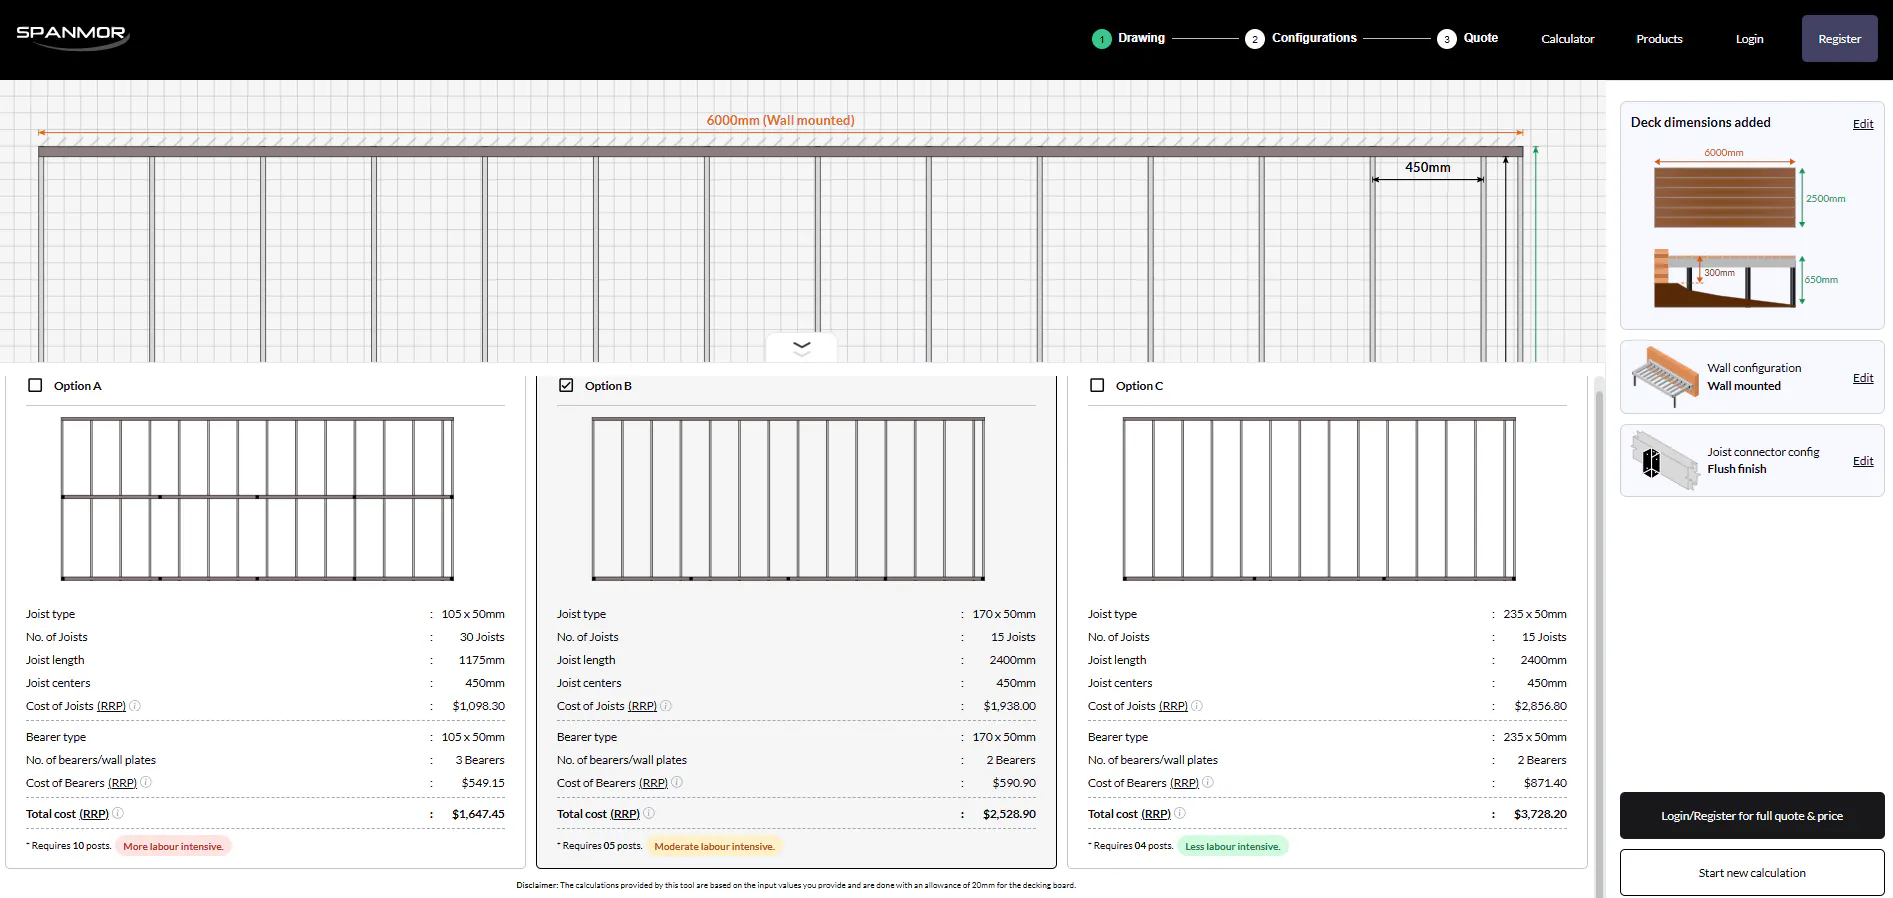This screenshot has width=1893, height=898.
Task: Click the Spanmor logo
Action: [x=72, y=35]
